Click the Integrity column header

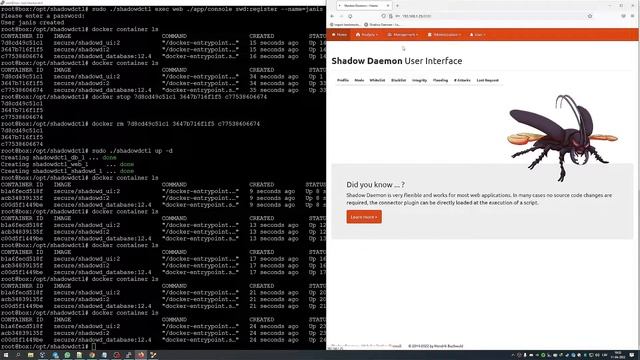pyautogui.click(x=419, y=80)
